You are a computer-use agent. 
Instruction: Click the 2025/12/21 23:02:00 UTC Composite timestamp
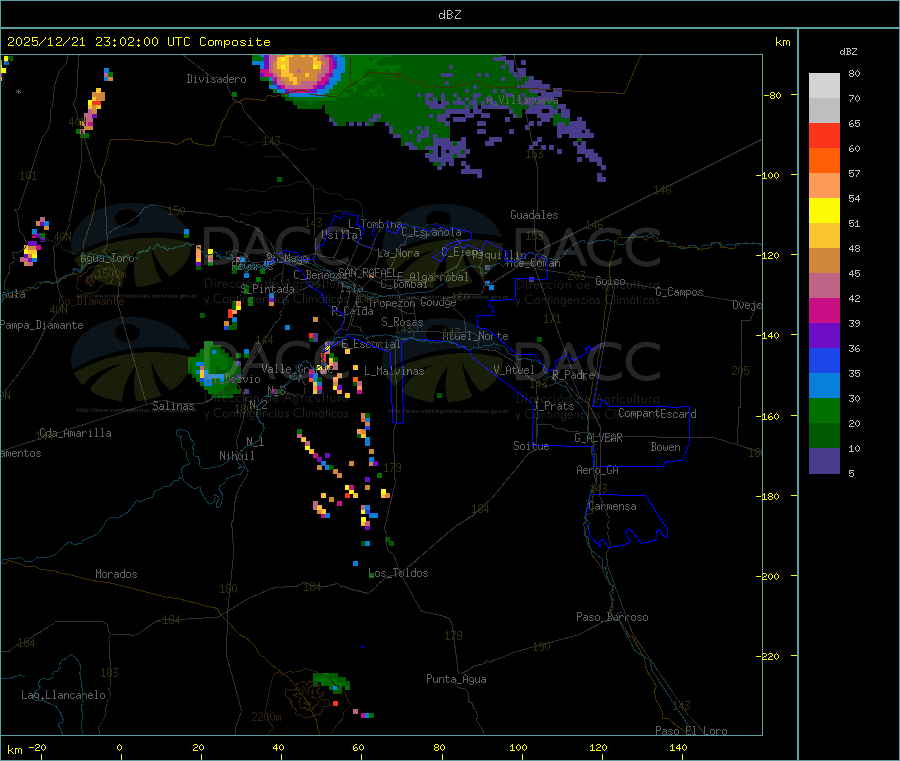138,42
